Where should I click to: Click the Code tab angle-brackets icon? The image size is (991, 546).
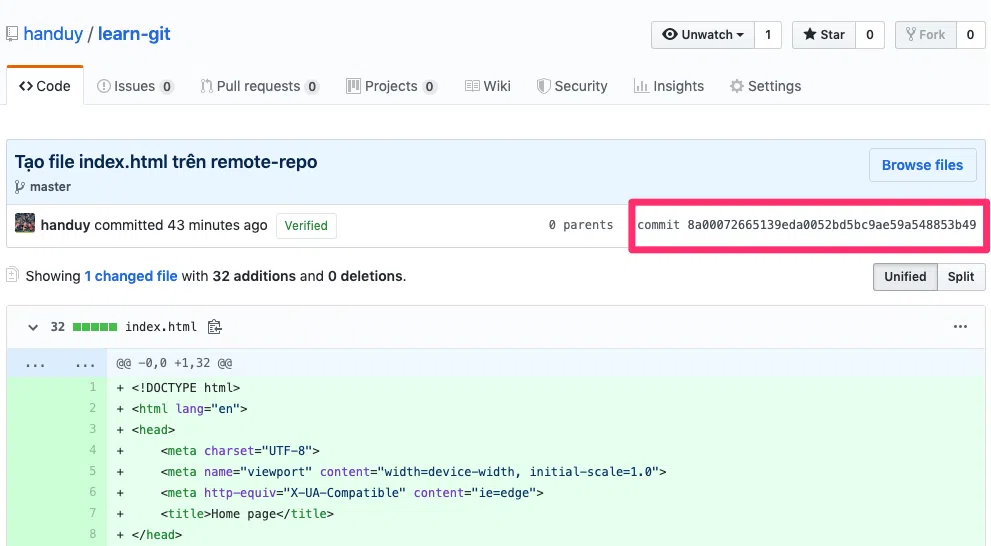pyautogui.click(x=26, y=86)
